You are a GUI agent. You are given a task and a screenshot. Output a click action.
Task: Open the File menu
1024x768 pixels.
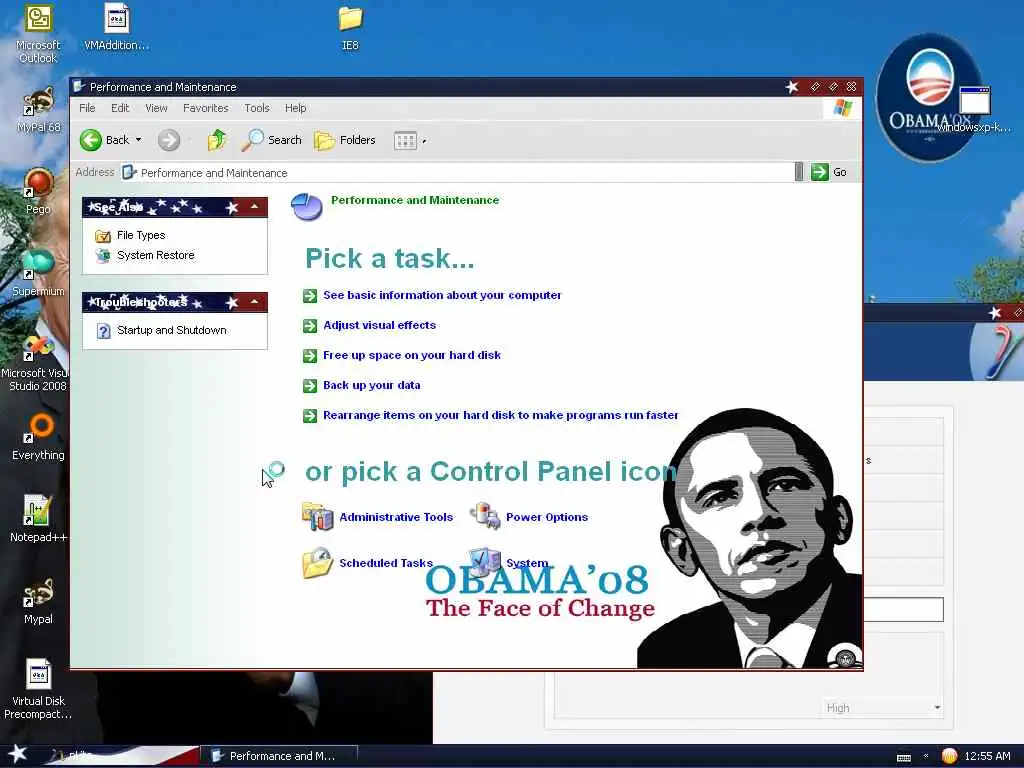(x=87, y=108)
